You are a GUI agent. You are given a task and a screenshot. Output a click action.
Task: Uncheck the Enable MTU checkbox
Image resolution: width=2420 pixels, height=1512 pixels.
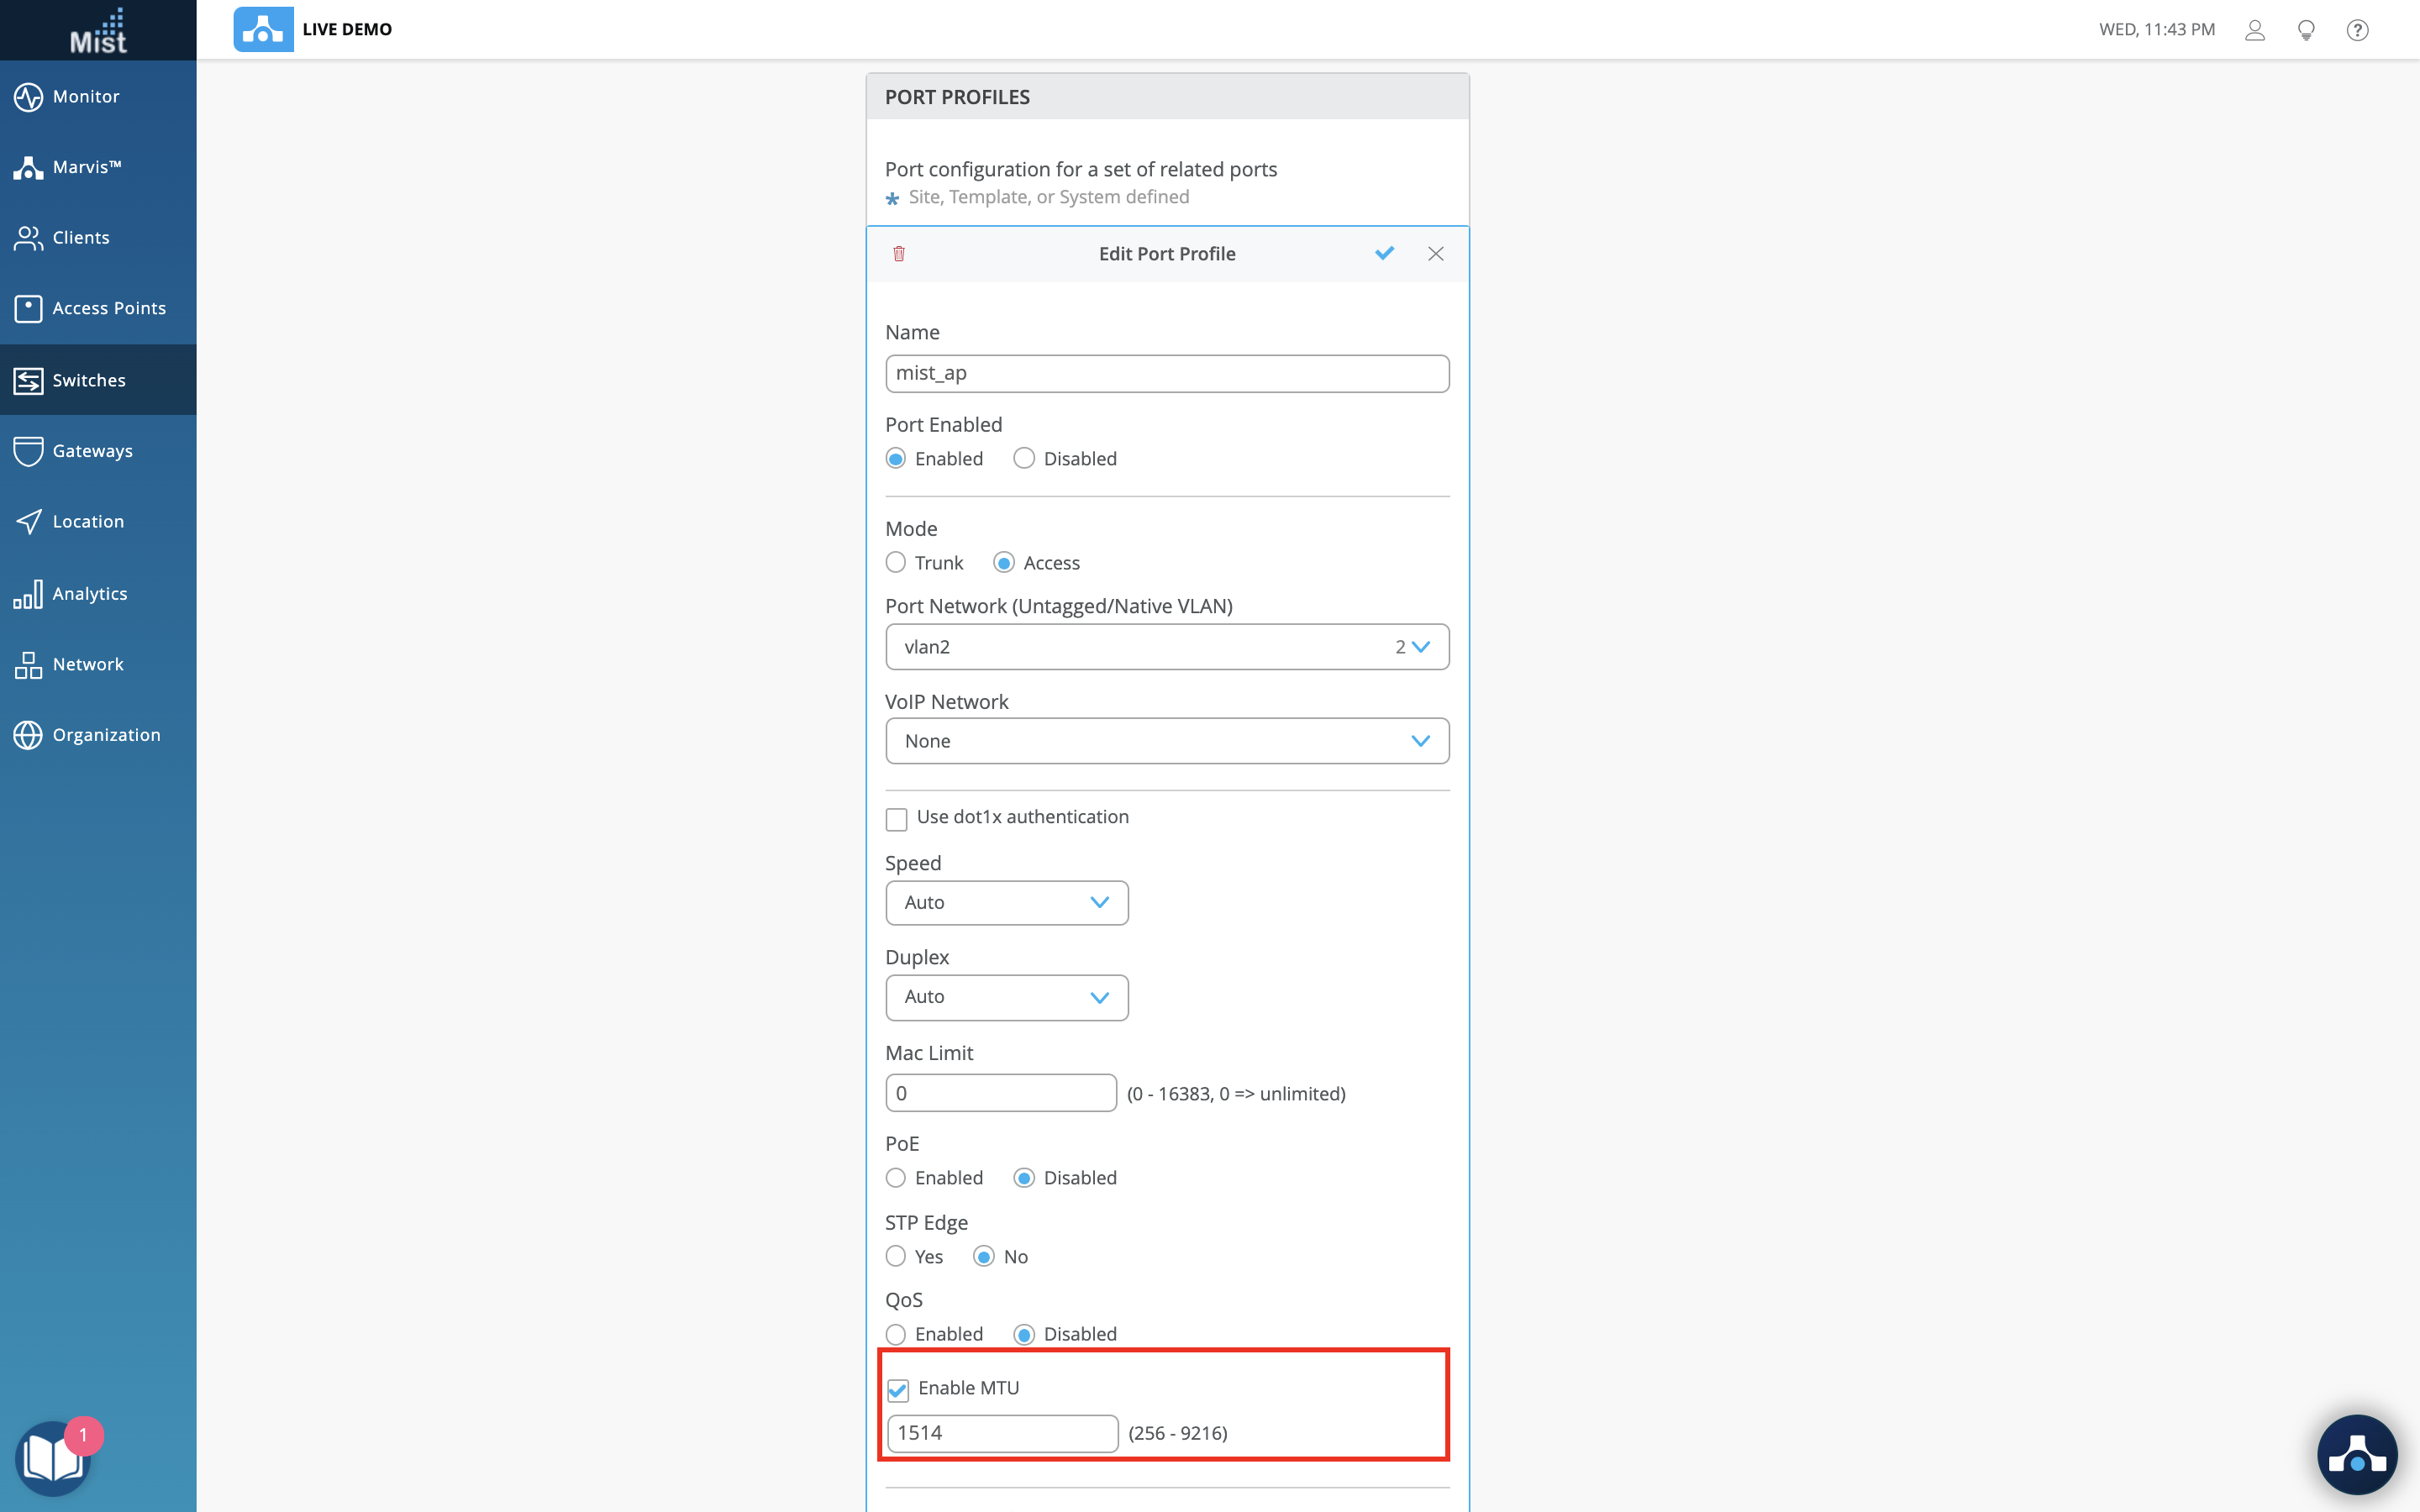pyautogui.click(x=898, y=1390)
